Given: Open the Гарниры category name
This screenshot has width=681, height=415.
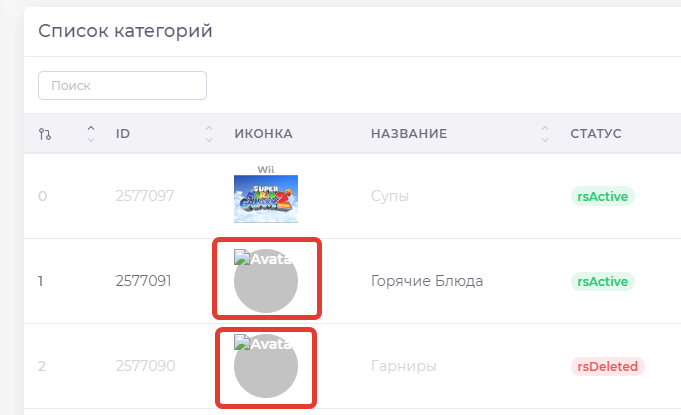Looking at the screenshot, I should (x=403, y=366).
